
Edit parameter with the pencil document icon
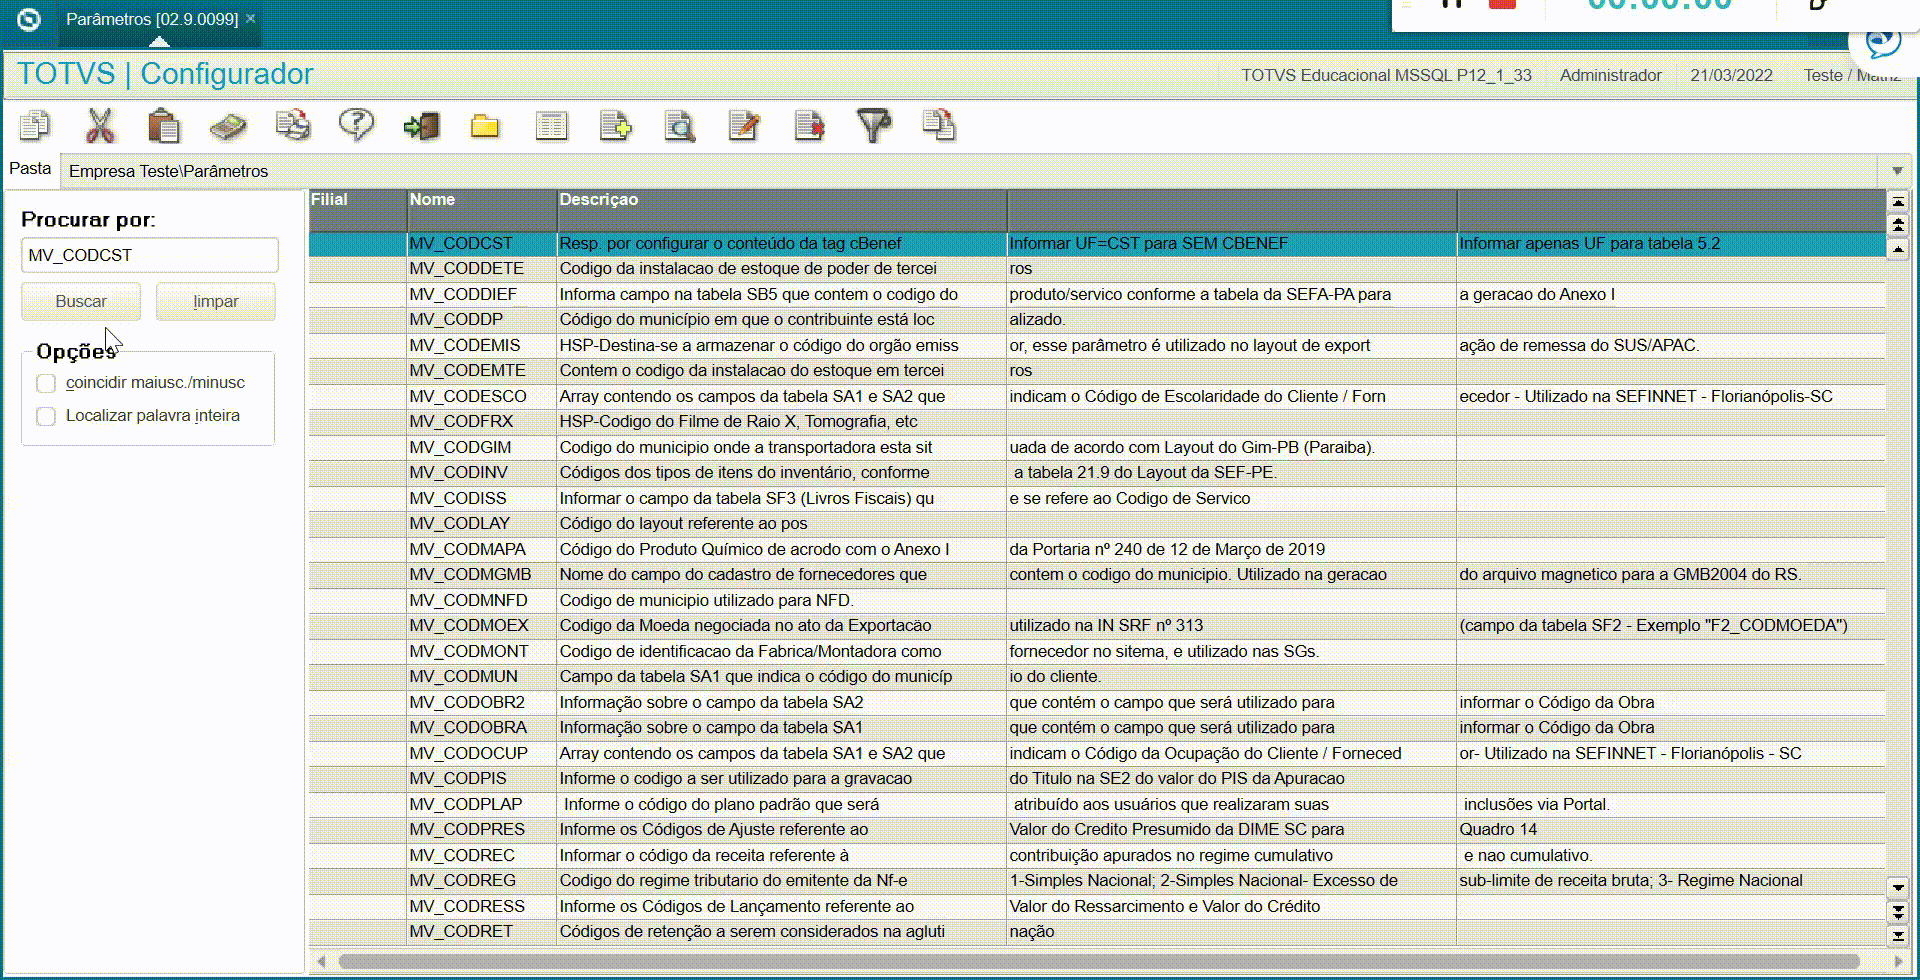pyautogui.click(x=744, y=126)
